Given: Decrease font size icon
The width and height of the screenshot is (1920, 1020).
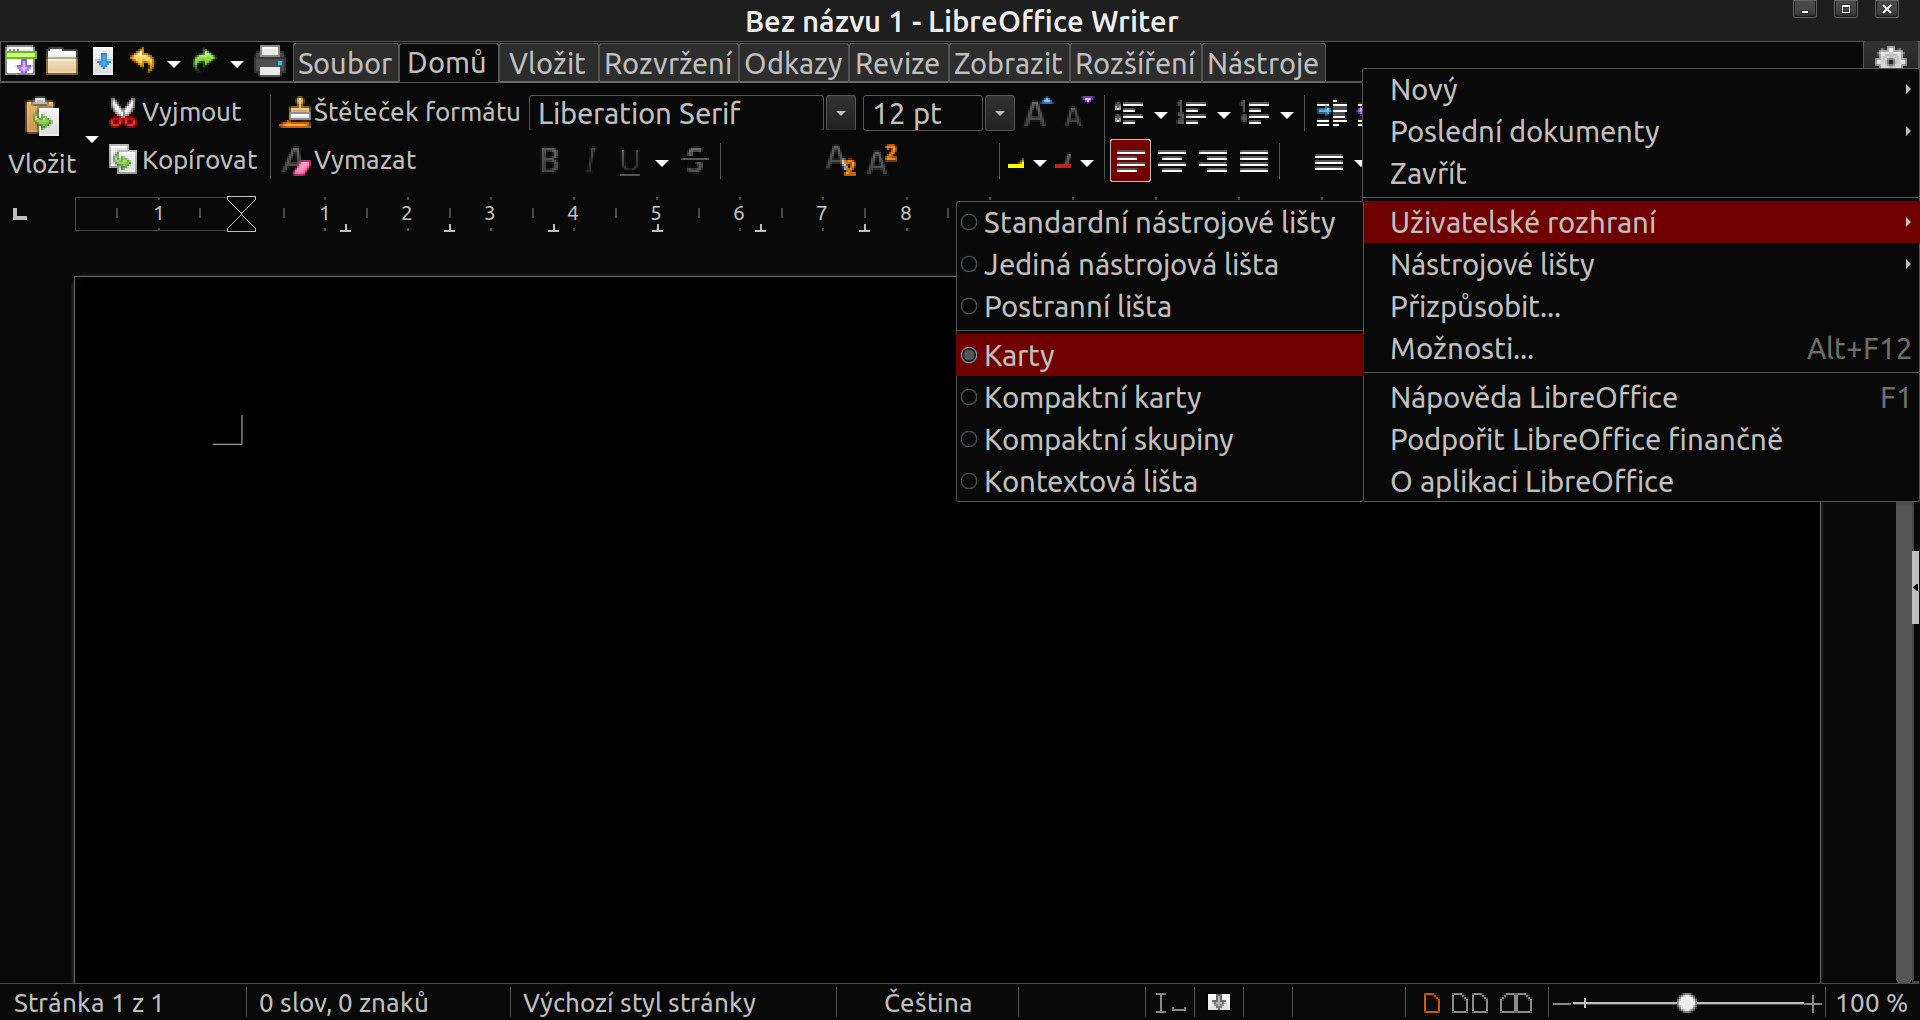Looking at the screenshot, I should [x=1078, y=113].
